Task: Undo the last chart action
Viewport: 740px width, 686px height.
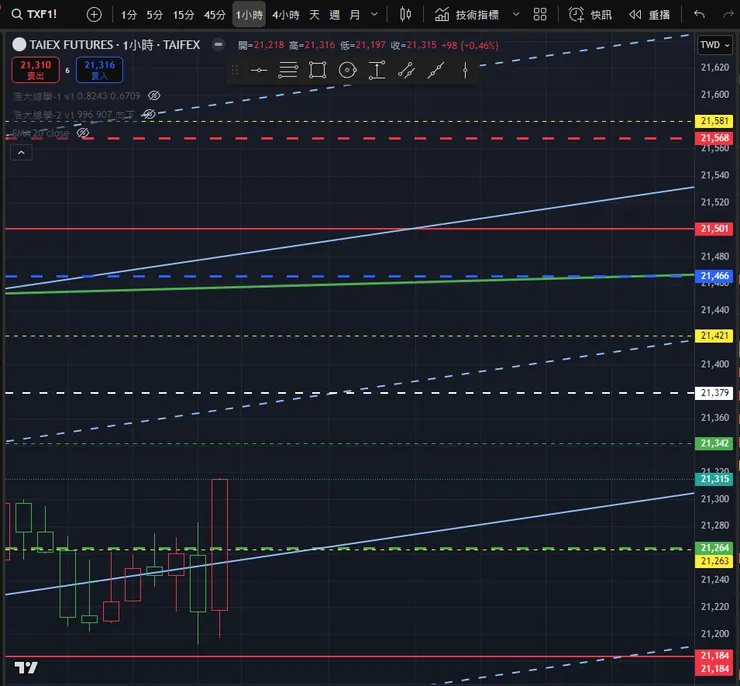Action: pos(699,15)
